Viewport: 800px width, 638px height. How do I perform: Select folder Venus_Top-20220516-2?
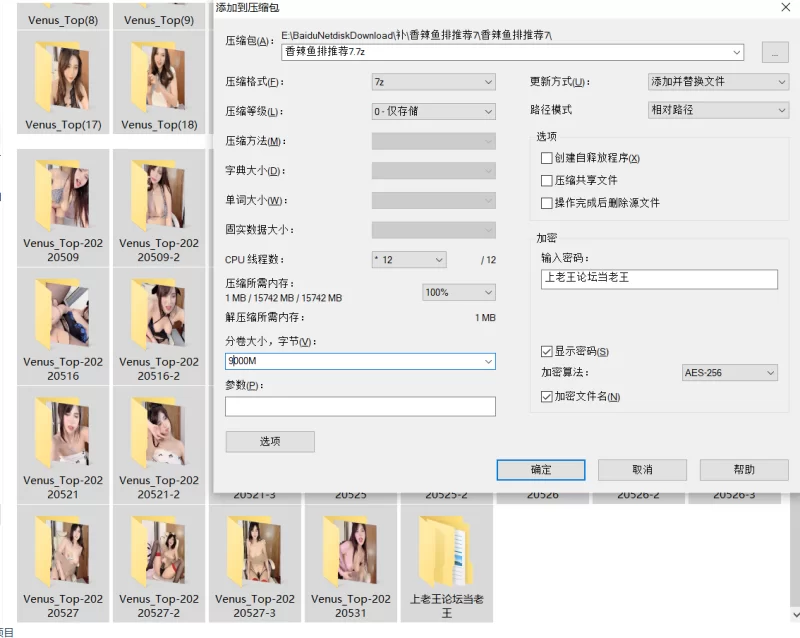(x=159, y=326)
